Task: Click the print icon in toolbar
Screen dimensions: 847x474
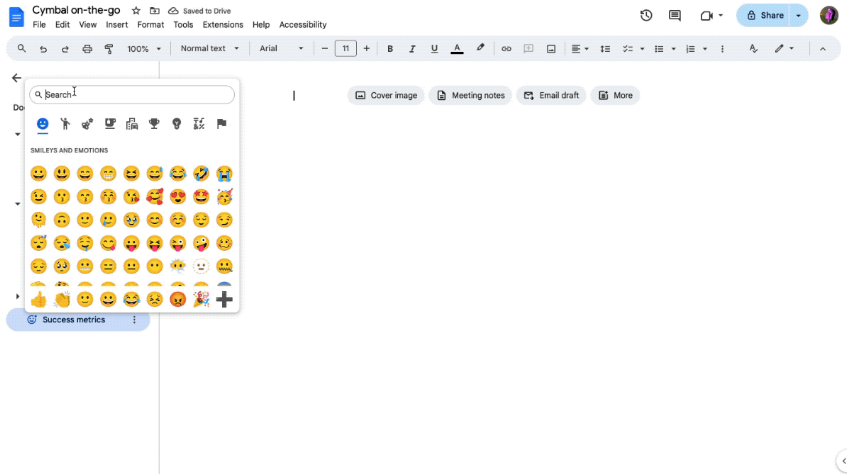Action: pos(87,48)
